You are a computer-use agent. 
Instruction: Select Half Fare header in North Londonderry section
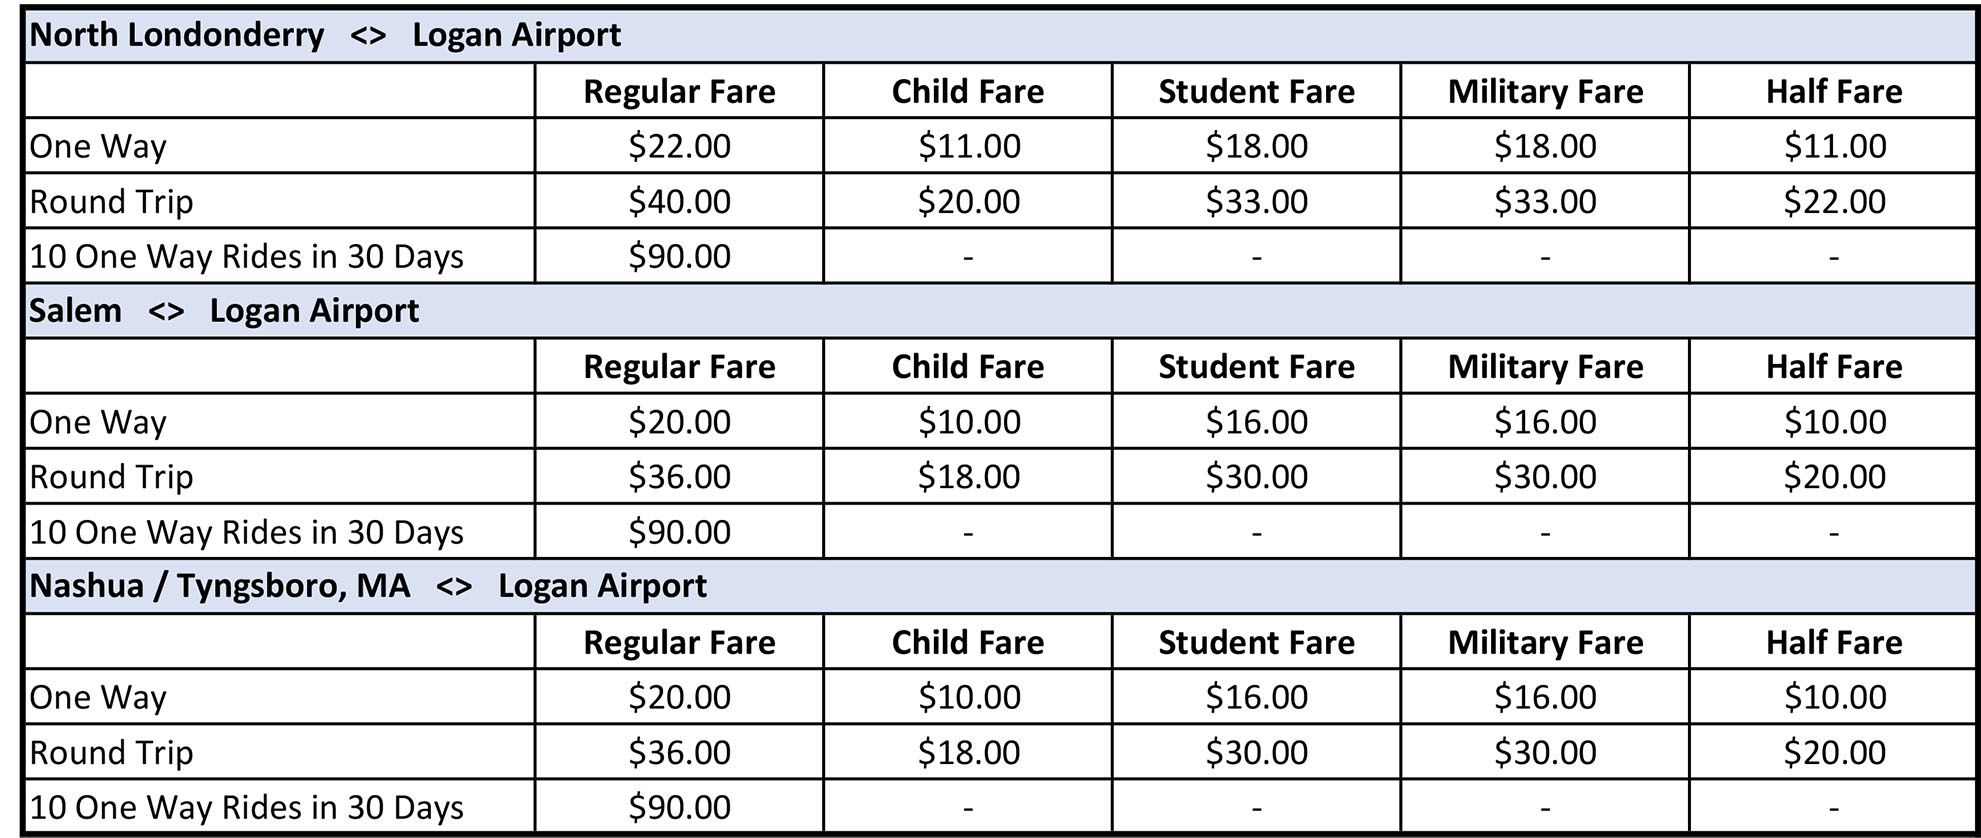pyautogui.click(x=1834, y=91)
